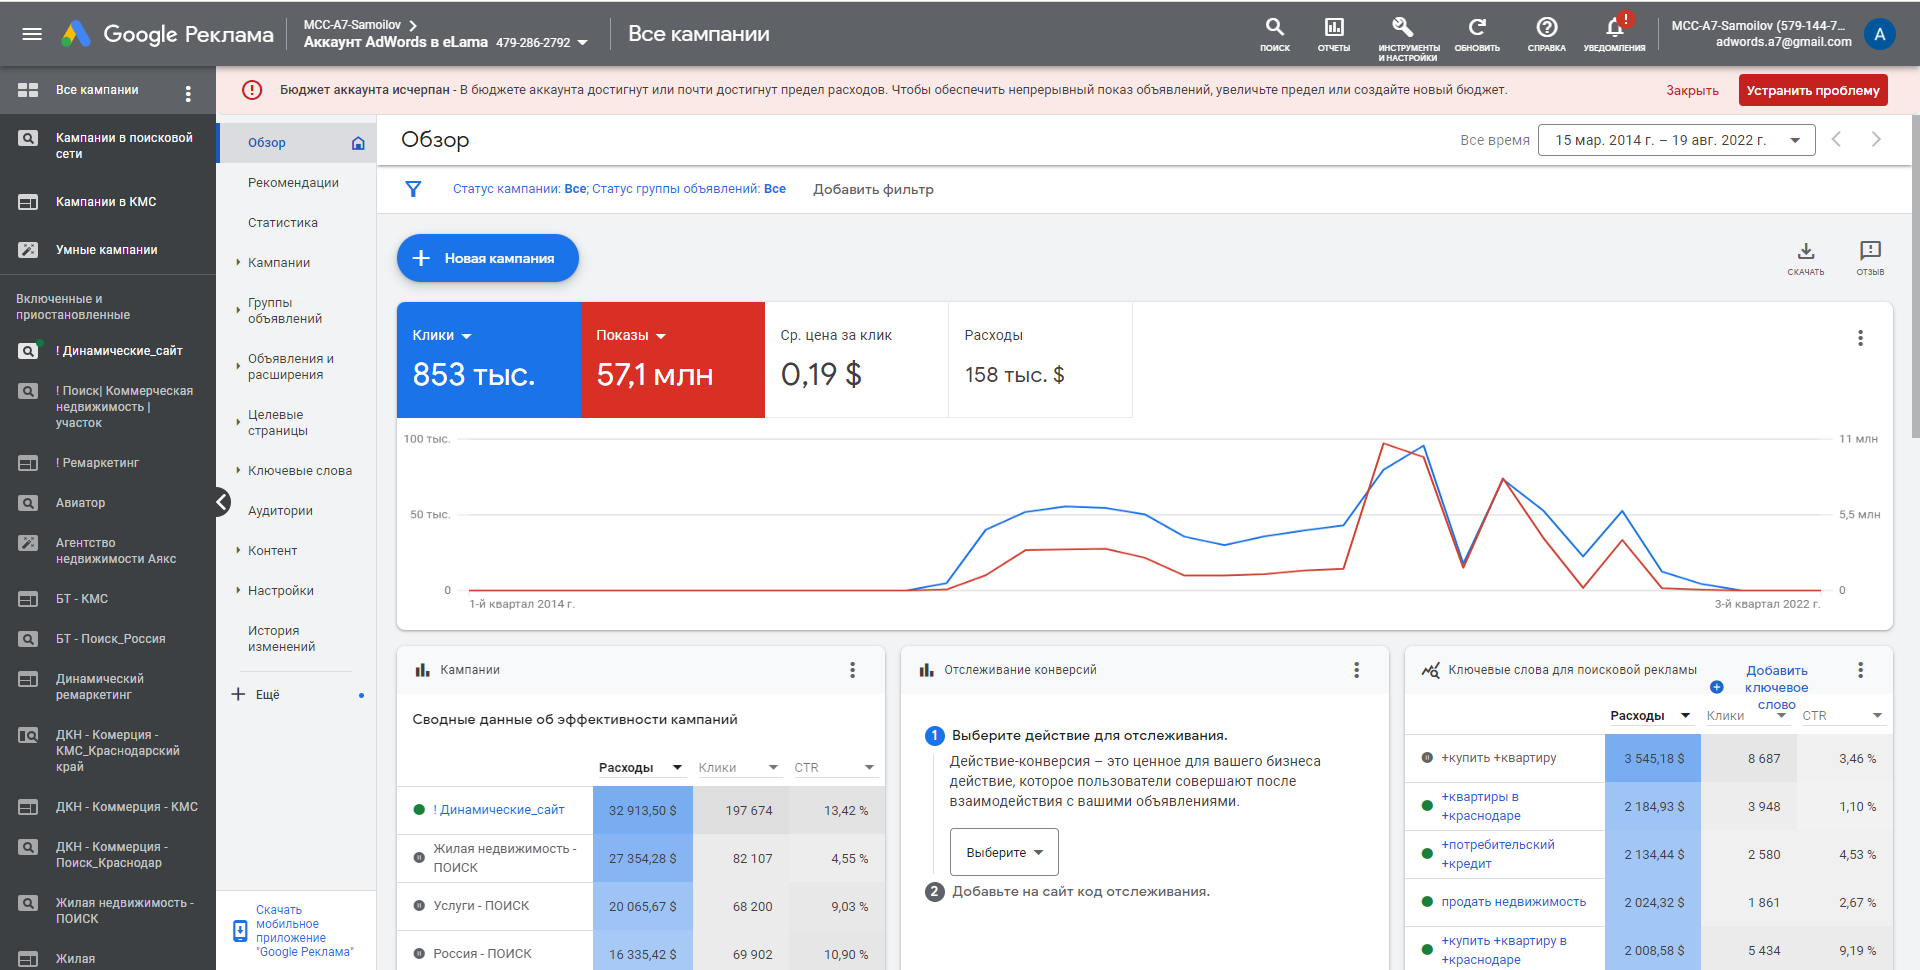This screenshot has height=970, width=1920.
Task: Open the conversion tracking card options menu
Action: (1356, 670)
